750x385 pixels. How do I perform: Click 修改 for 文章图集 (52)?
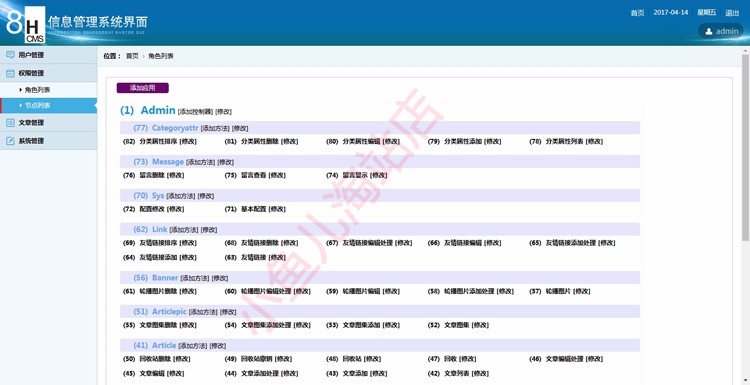[480, 325]
